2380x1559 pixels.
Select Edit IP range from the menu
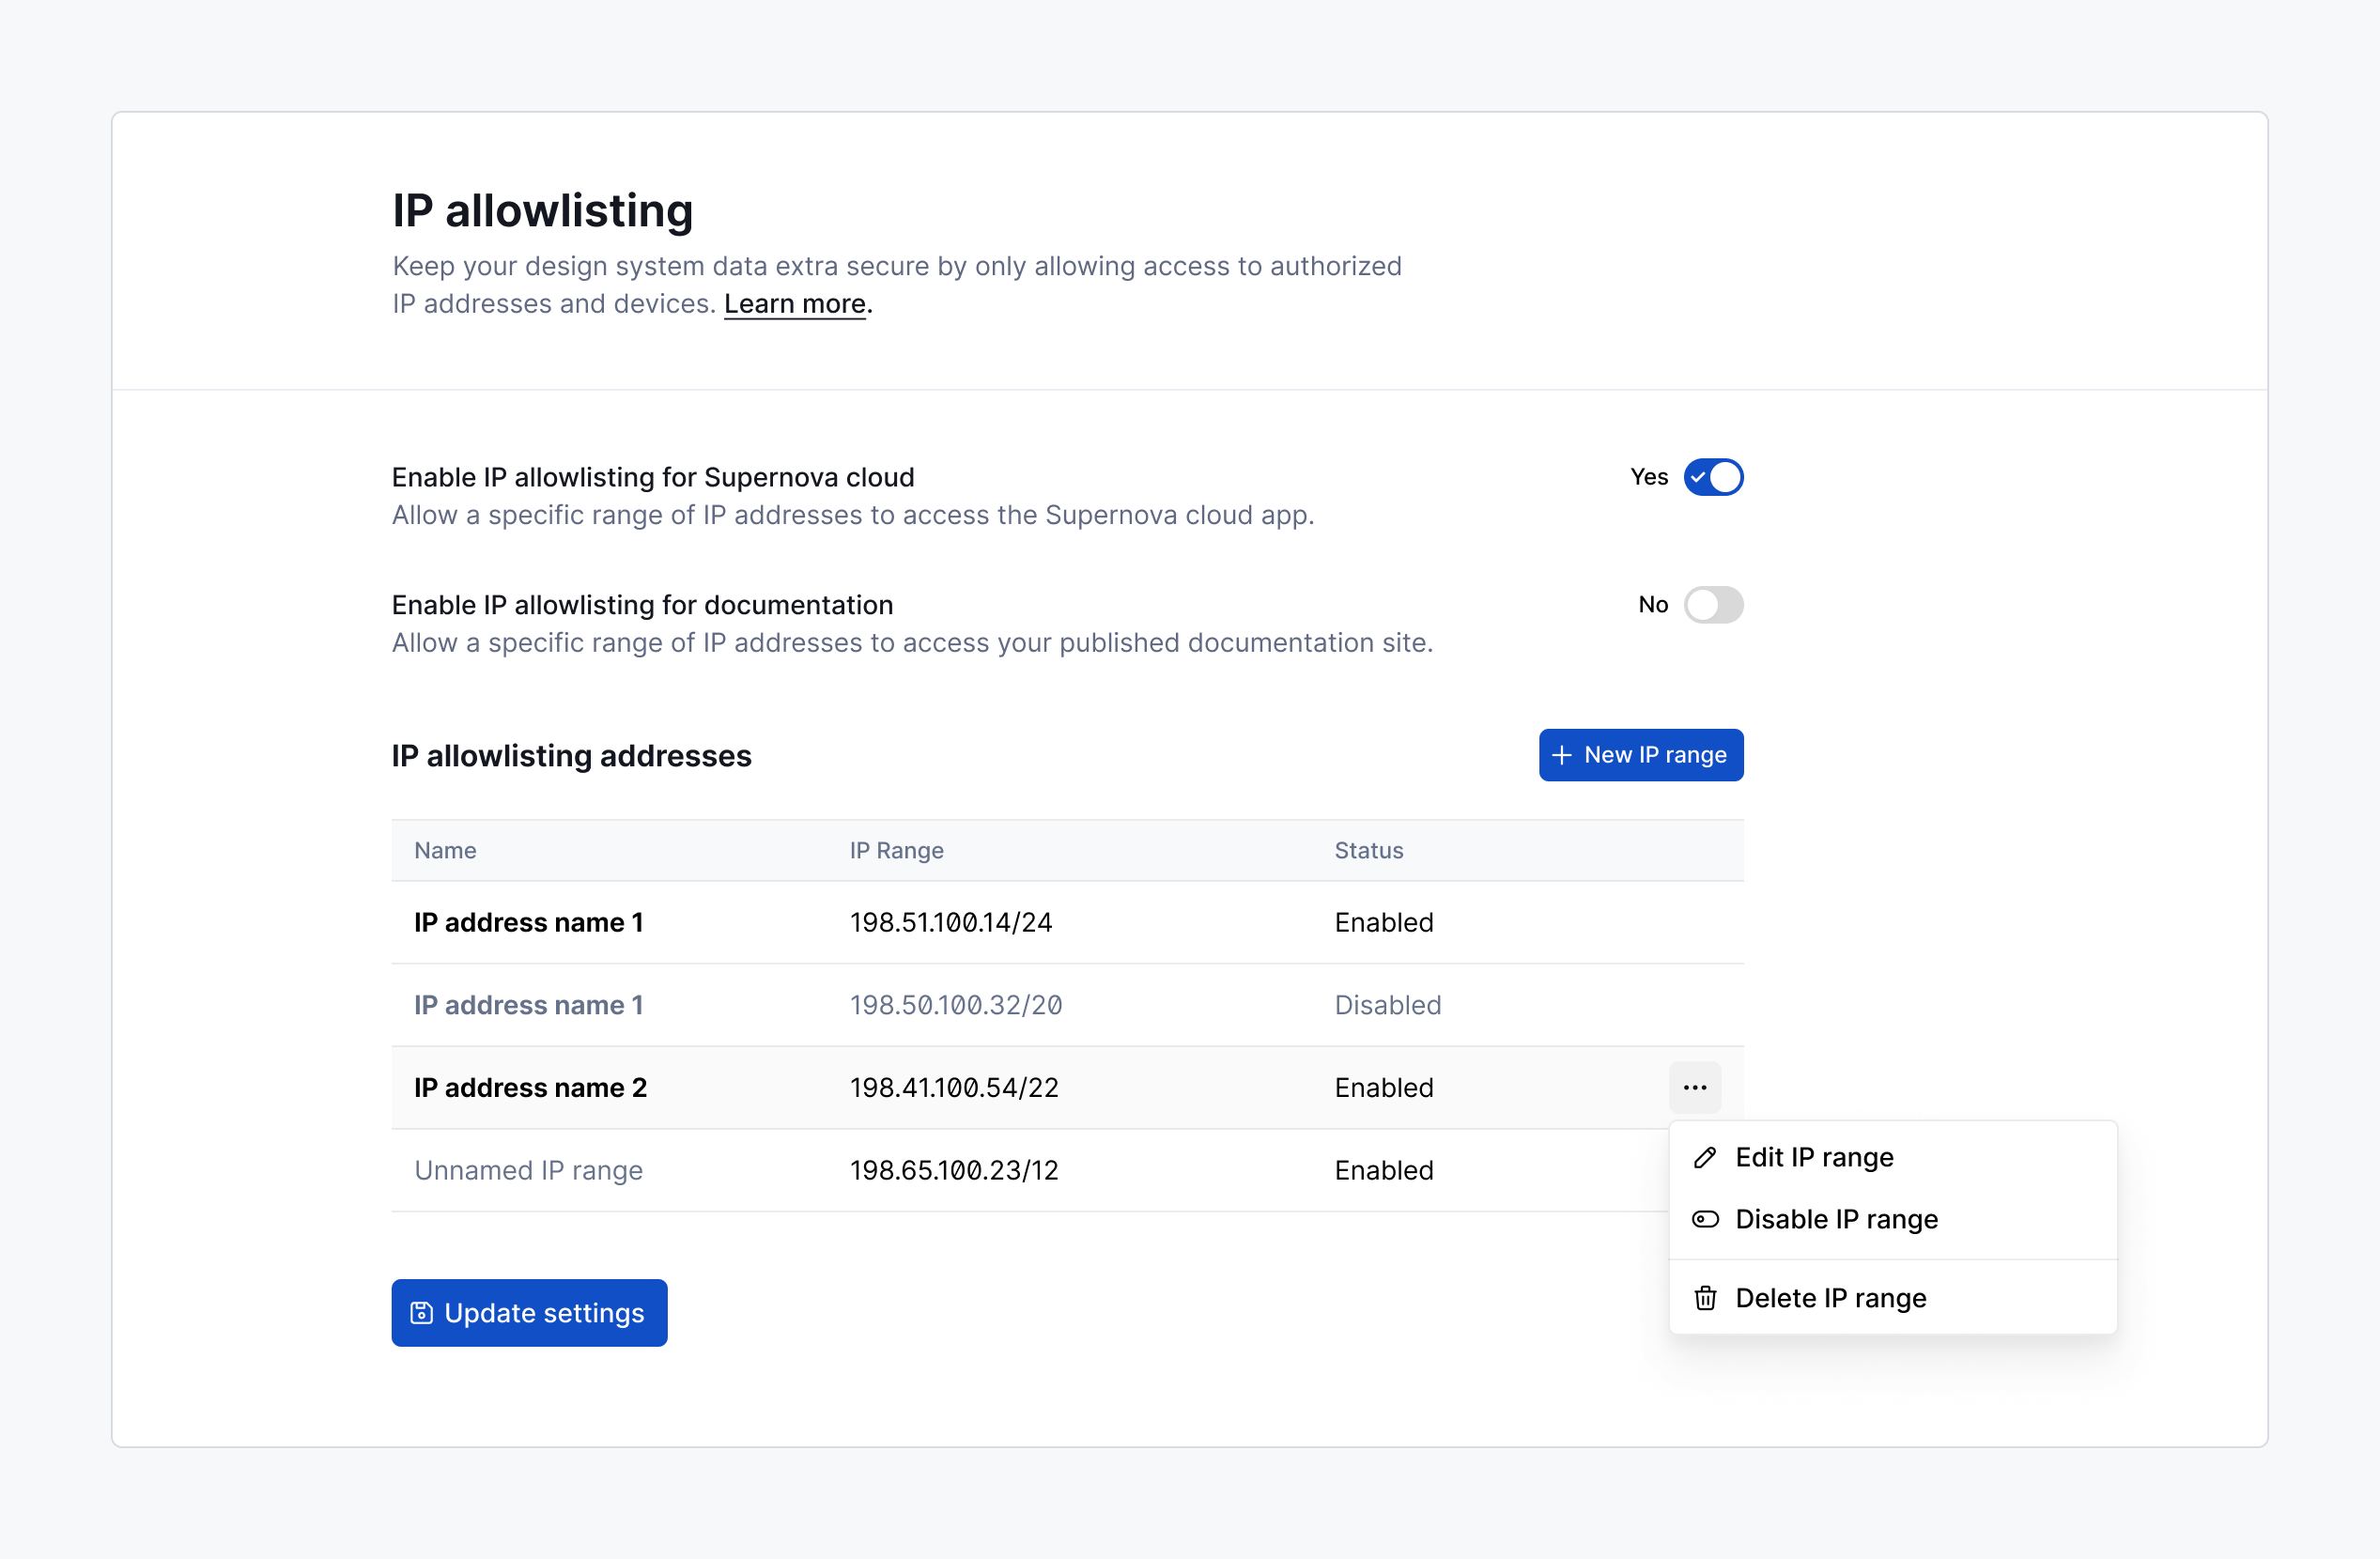(1814, 1157)
